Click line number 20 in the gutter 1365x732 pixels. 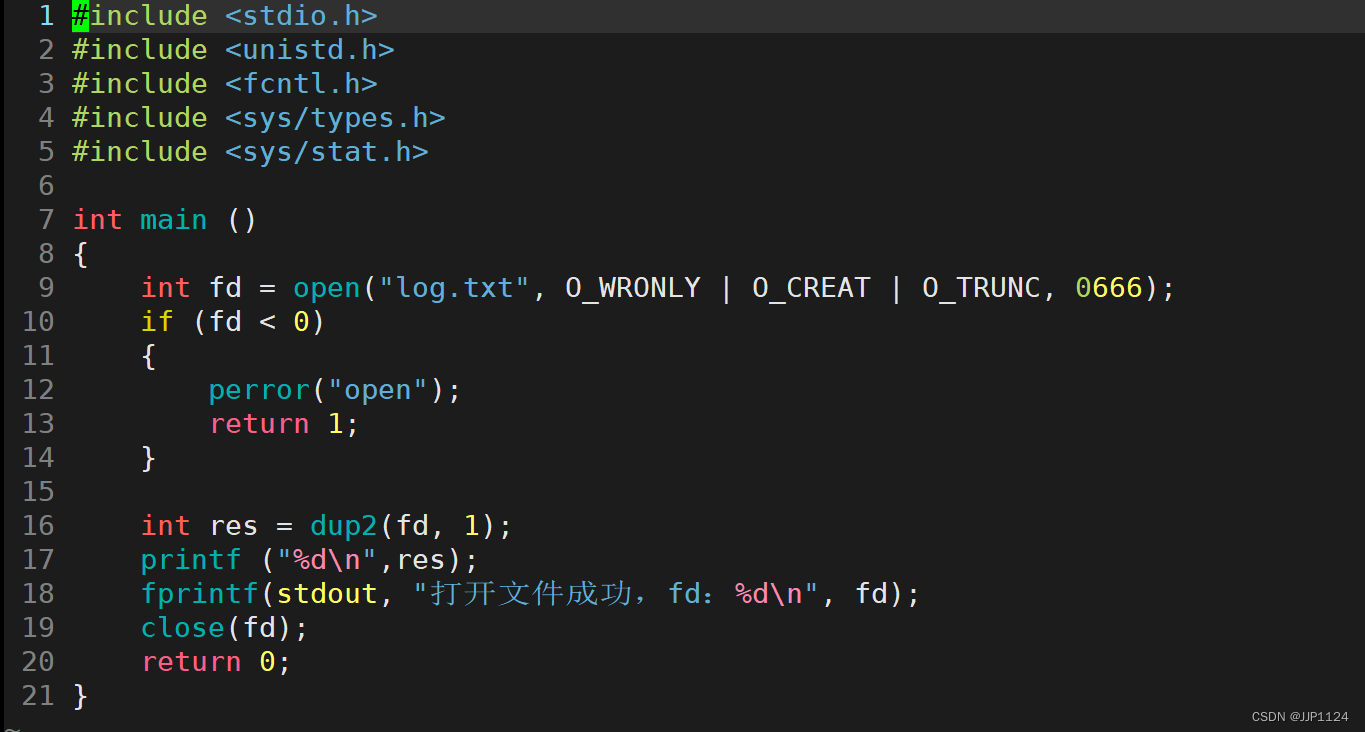click(38, 662)
